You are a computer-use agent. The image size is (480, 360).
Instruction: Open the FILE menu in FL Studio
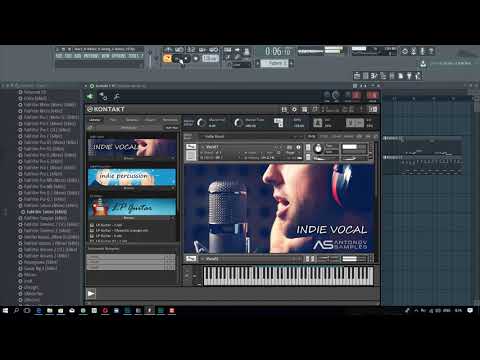(x=59, y=56)
